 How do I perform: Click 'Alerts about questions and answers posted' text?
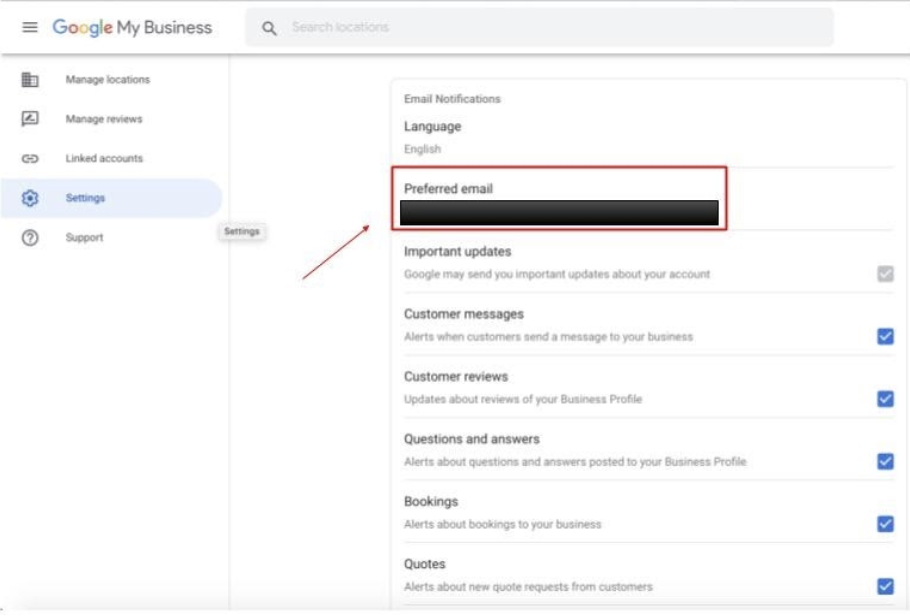pos(575,462)
